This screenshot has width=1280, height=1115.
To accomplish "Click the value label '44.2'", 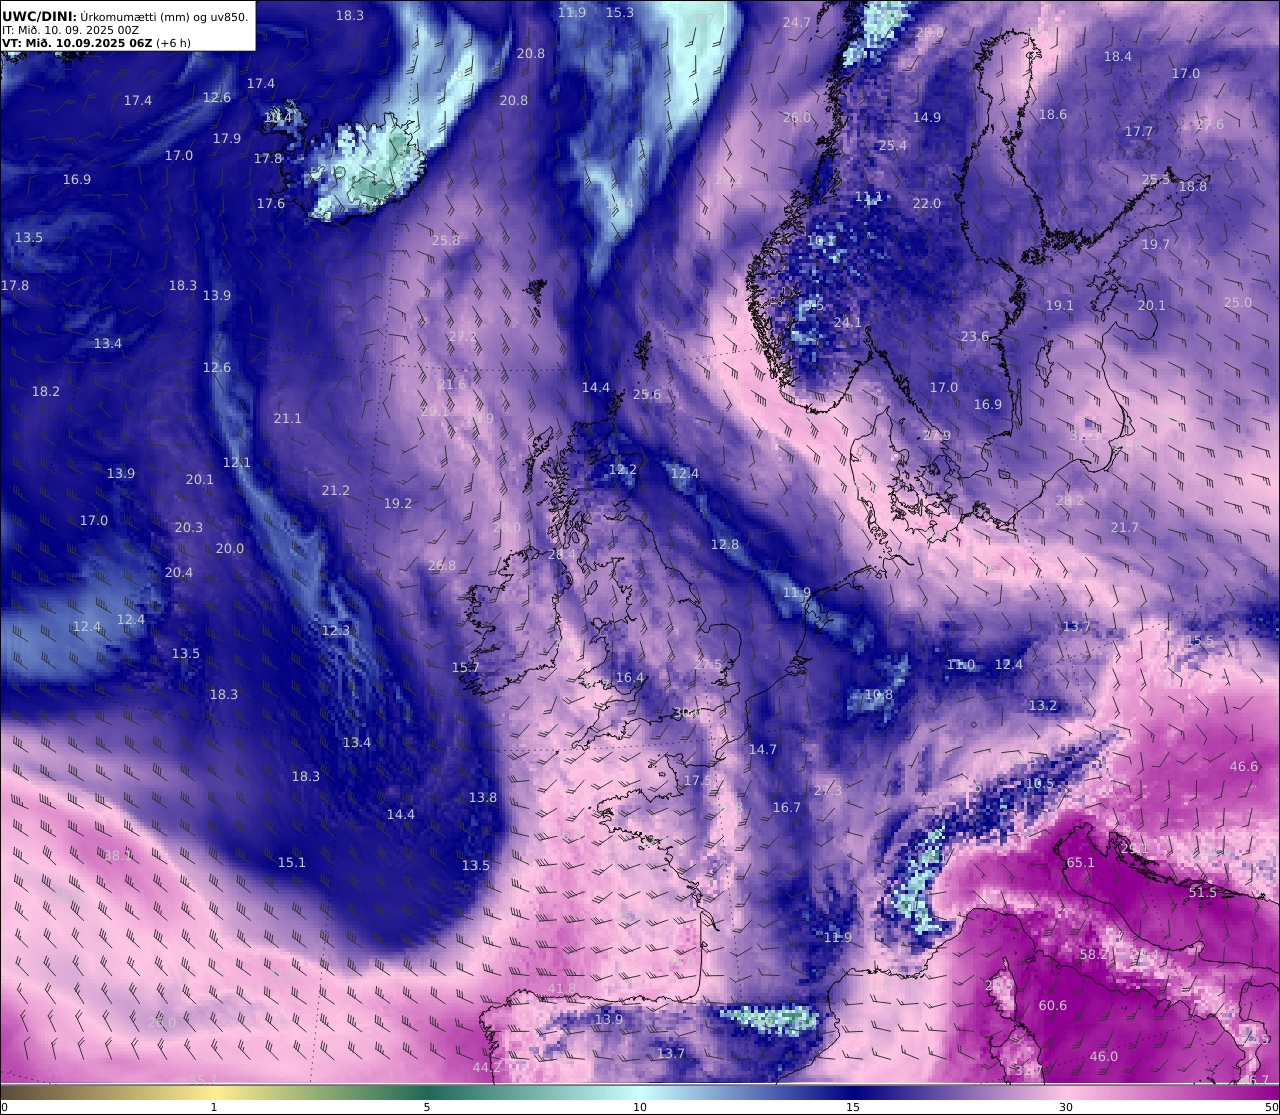I will [487, 1067].
